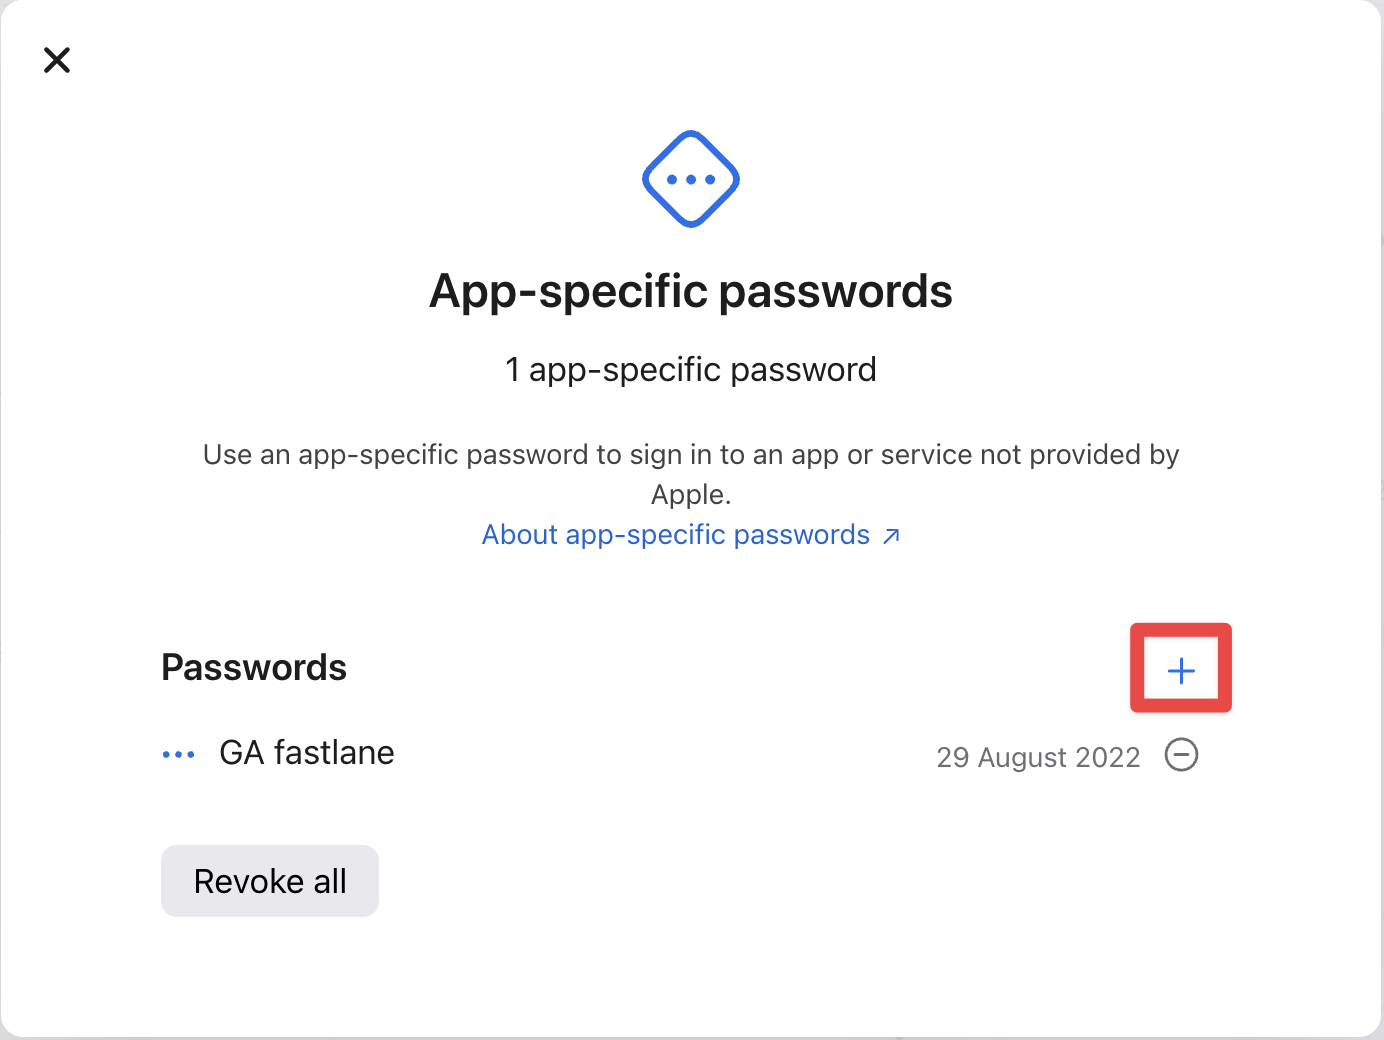Click the three dots inside the diamond icon
Image resolution: width=1384 pixels, height=1040 pixels.
pos(691,180)
